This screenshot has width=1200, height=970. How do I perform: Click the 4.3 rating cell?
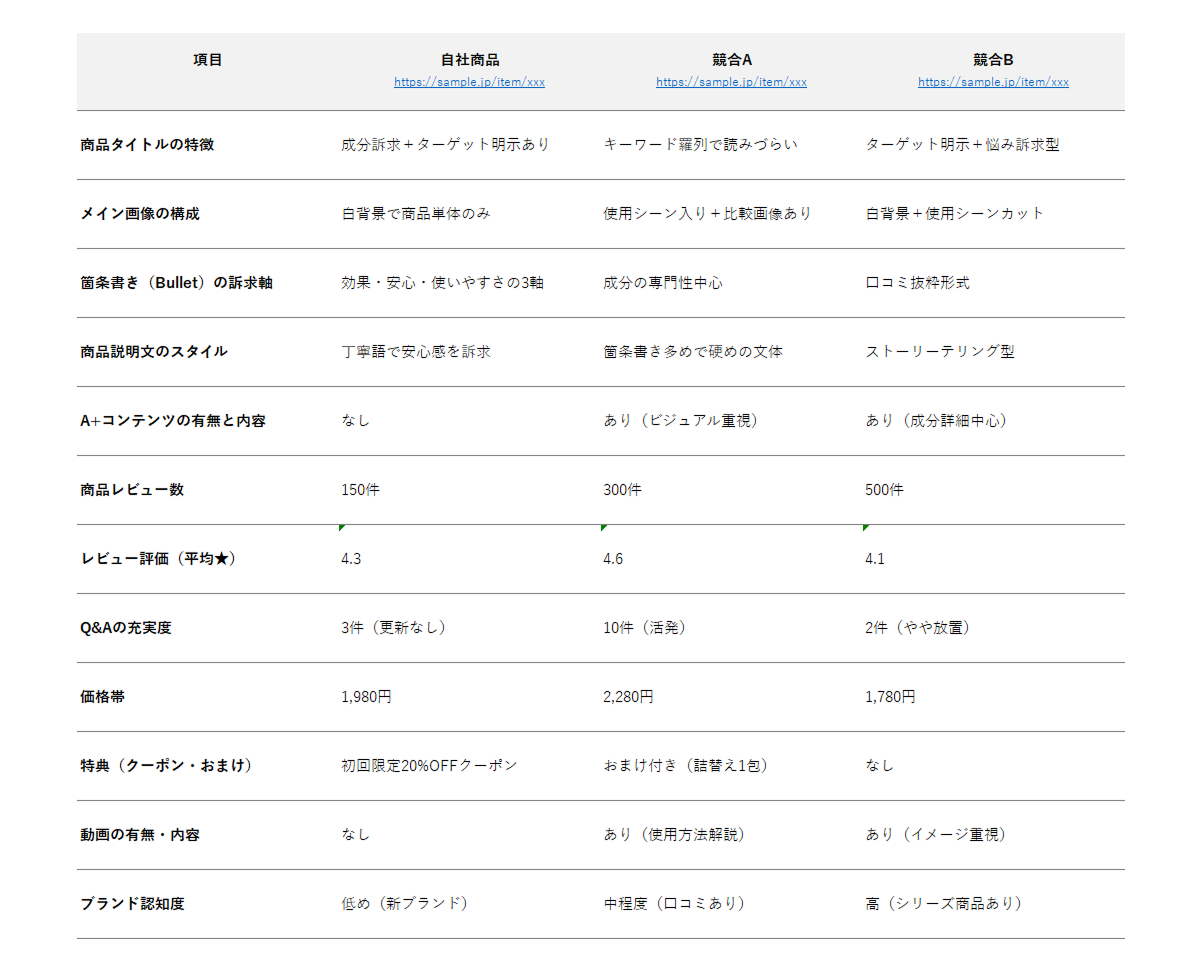click(351, 559)
